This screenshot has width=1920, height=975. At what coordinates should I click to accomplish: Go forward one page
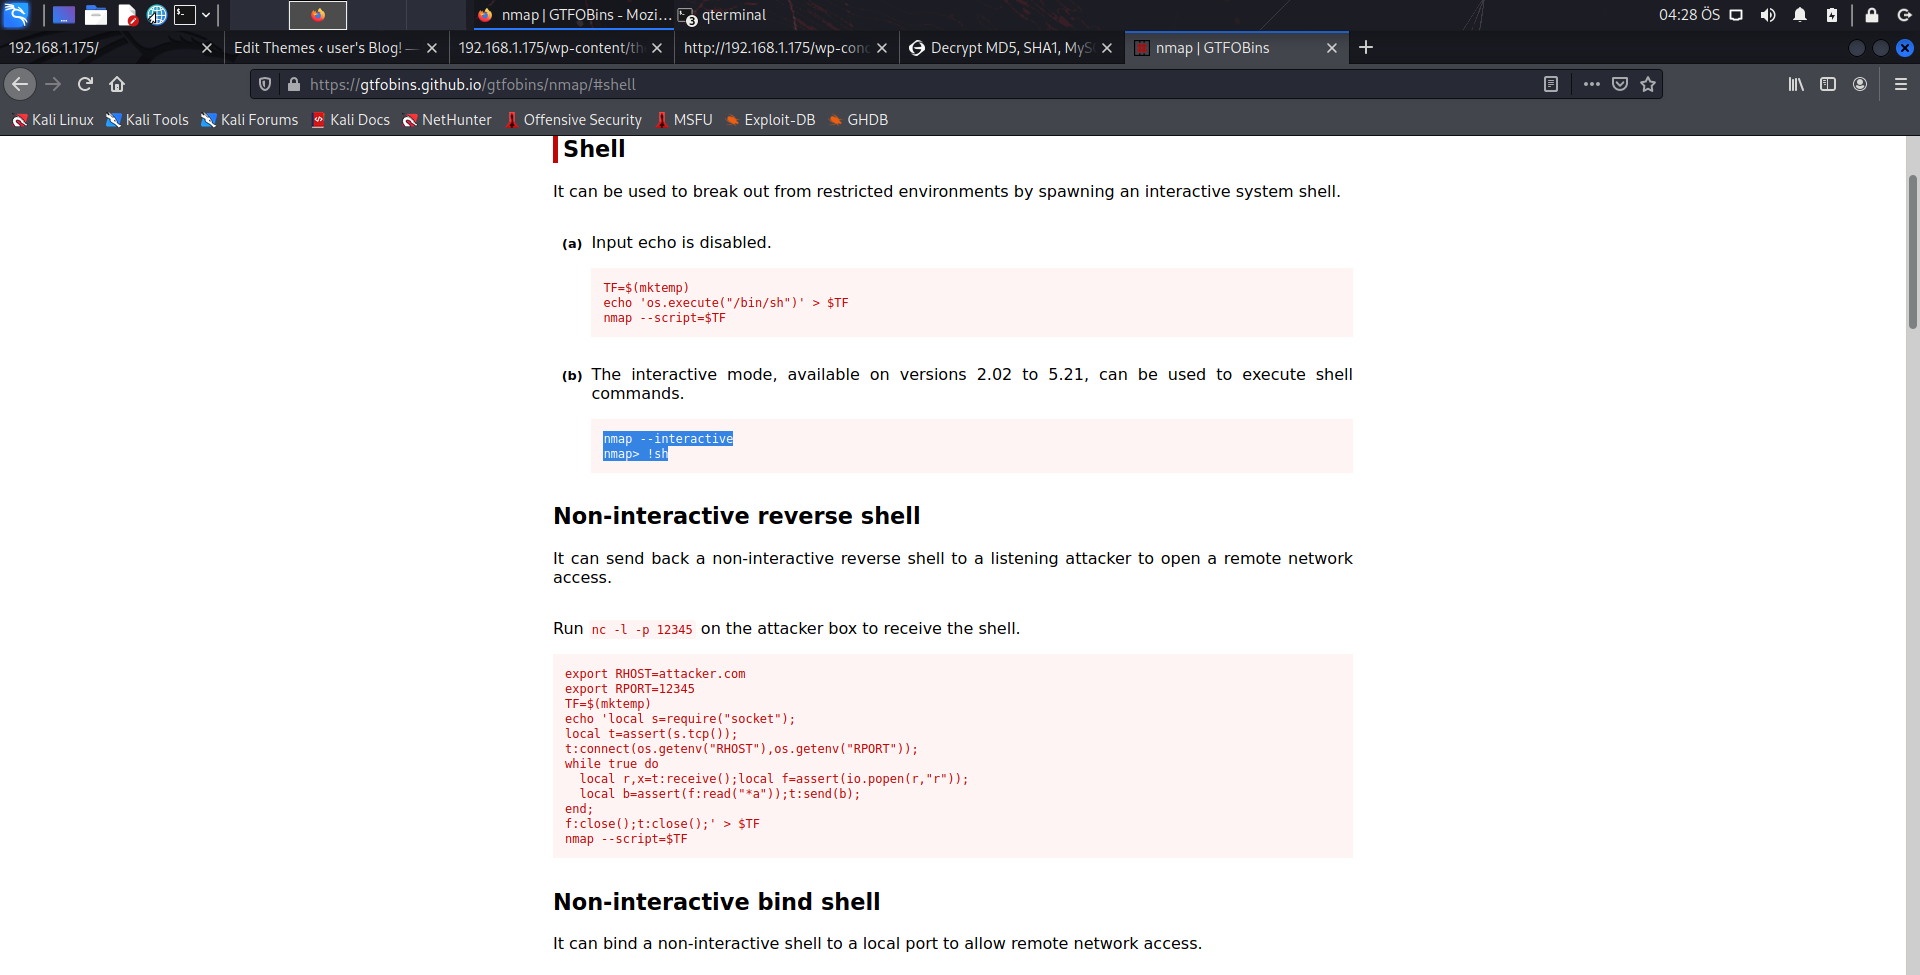pyautogui.click(x=53, y=84)
